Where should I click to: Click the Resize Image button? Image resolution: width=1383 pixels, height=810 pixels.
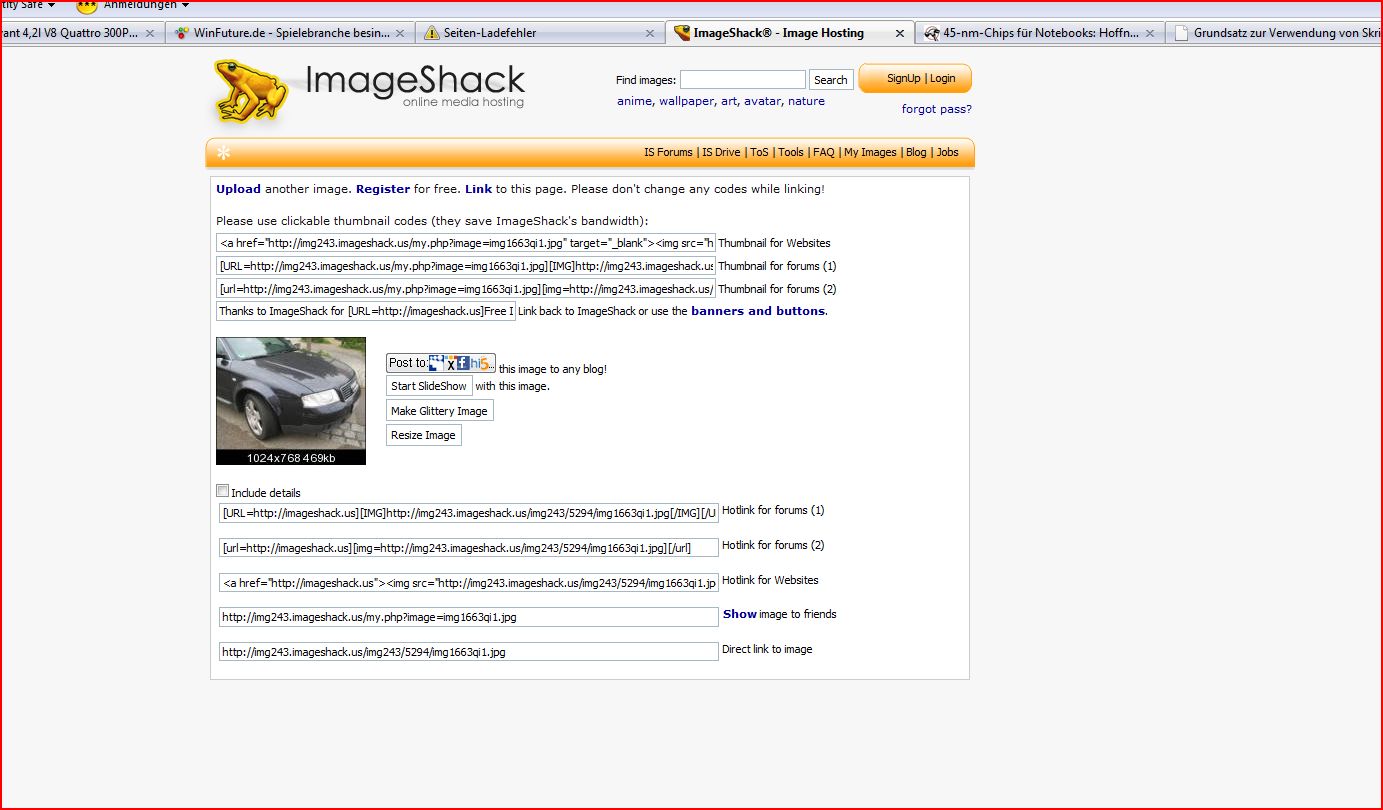pyautogui.click(x=424, y=435)
